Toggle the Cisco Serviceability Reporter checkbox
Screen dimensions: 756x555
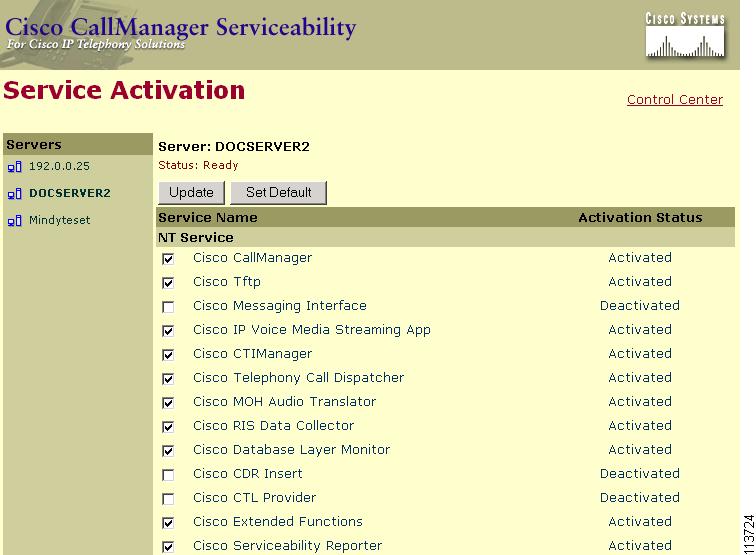[168, 547]
